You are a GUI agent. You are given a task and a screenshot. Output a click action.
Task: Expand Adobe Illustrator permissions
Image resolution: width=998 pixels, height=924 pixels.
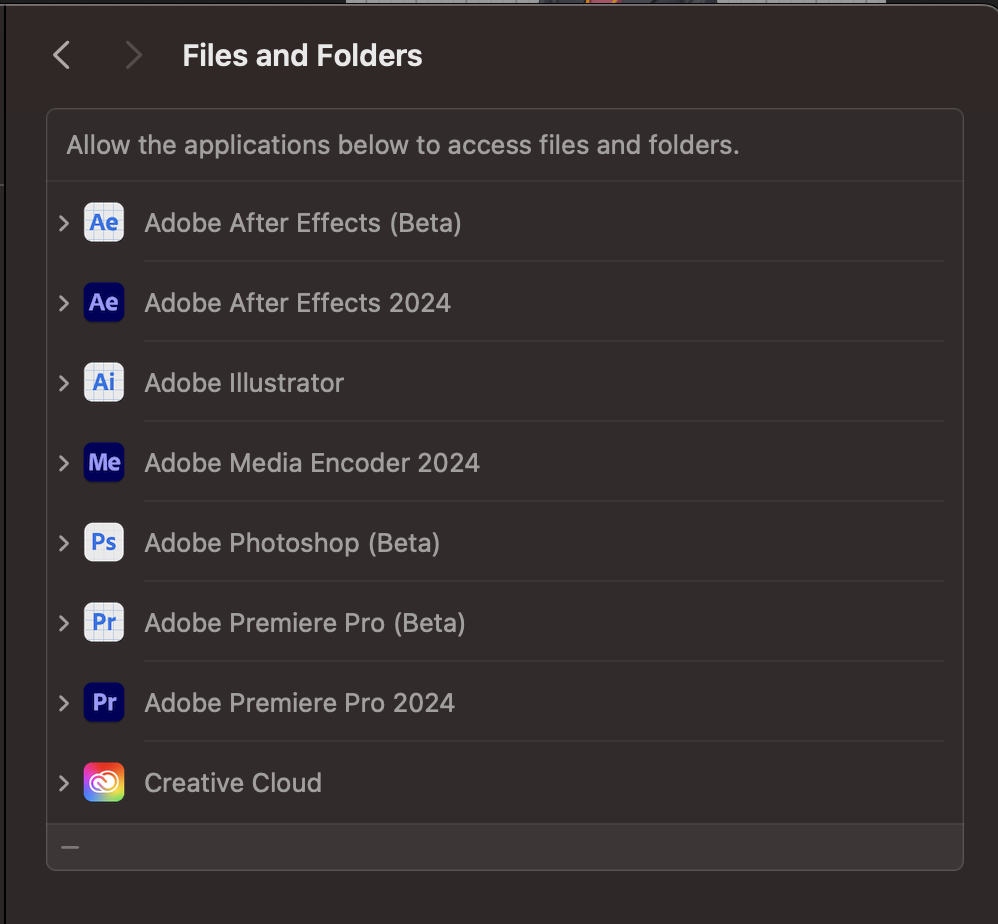[63, 382]
